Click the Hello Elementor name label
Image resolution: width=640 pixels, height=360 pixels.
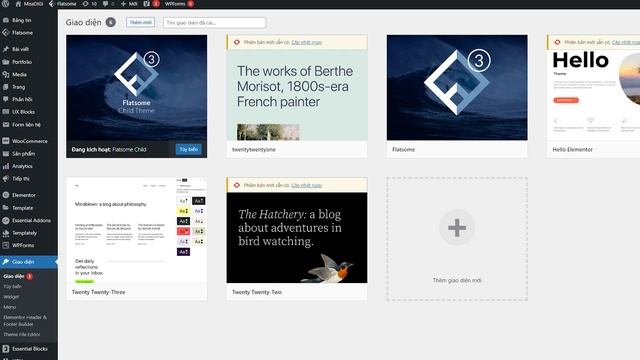pyautogui.click(x=572, y=149)
